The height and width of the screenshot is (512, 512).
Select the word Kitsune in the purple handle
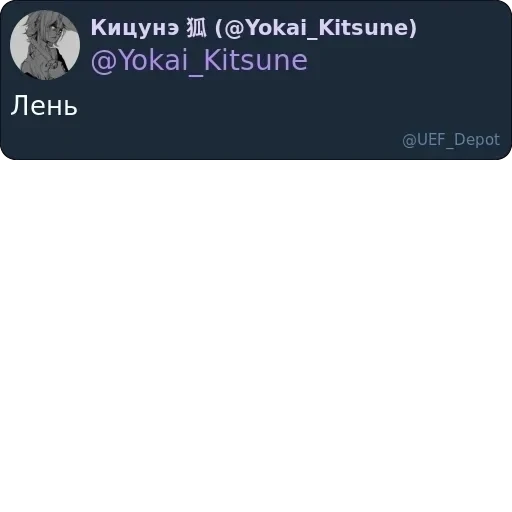pos(255,60)
